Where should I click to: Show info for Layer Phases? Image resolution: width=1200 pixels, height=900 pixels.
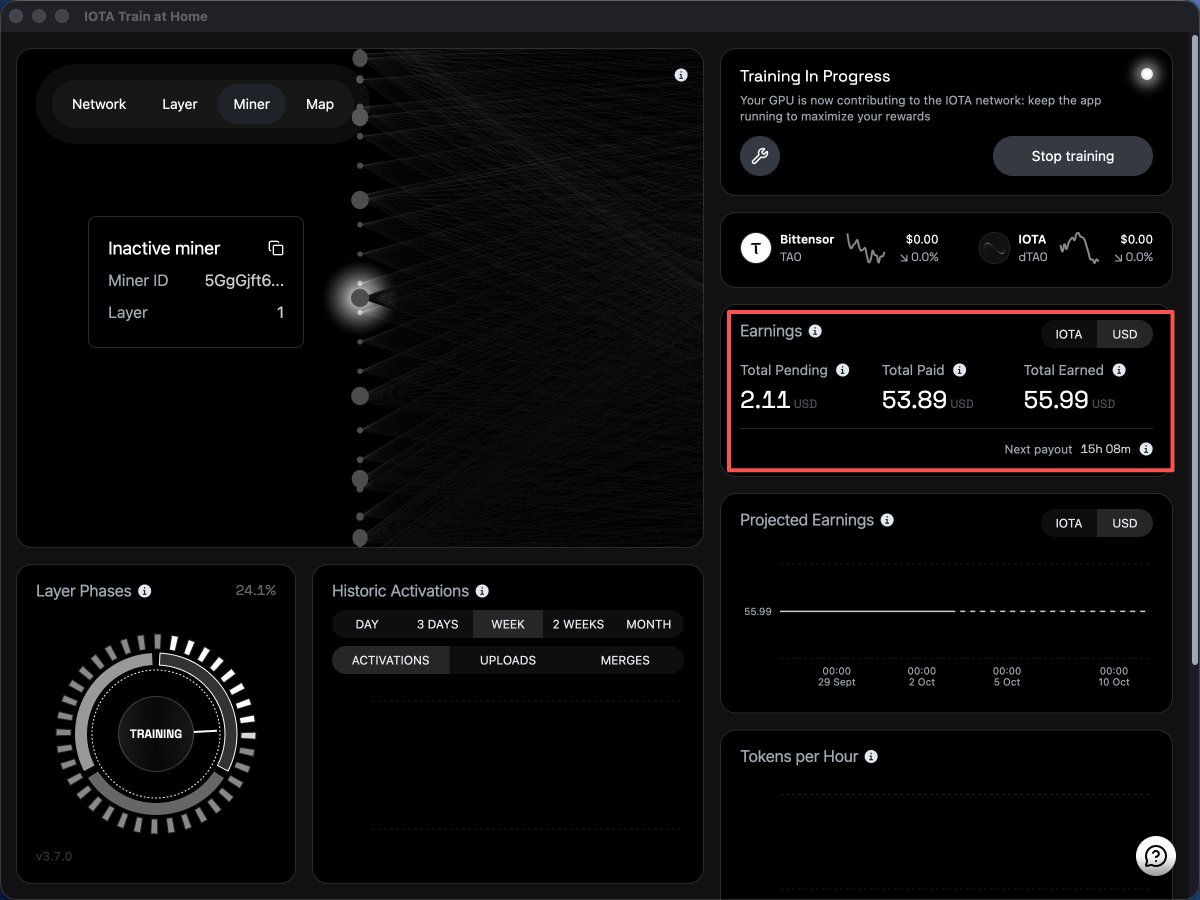click(144, 591)
